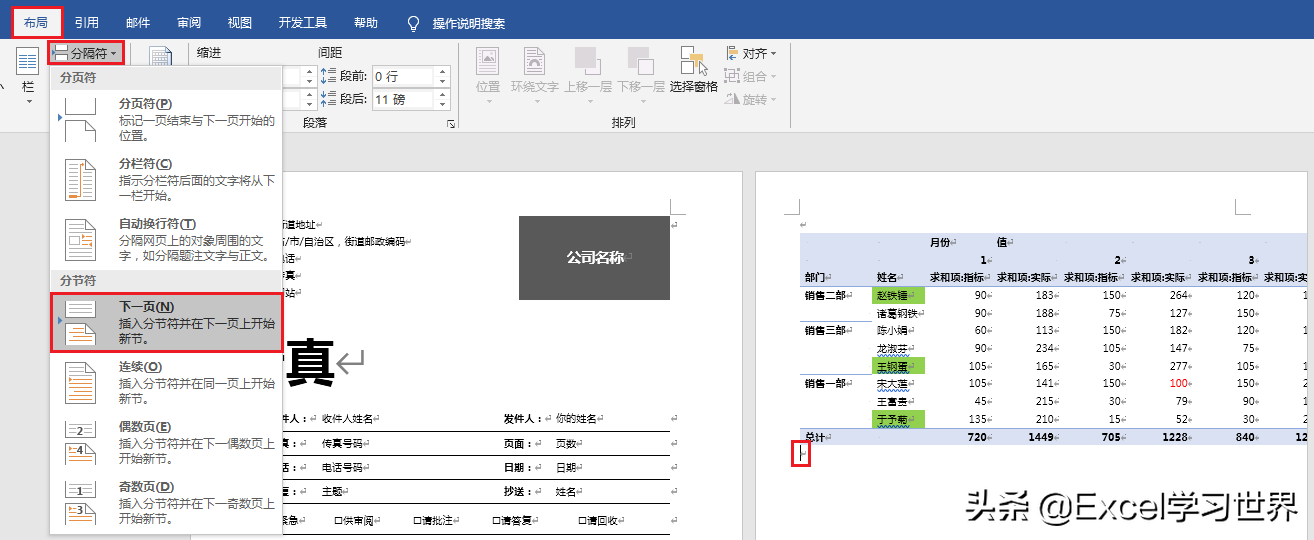Screen dimensions: 1314x540
Task: Click the 连续 section break icon
Action: (x=80, y=383)
